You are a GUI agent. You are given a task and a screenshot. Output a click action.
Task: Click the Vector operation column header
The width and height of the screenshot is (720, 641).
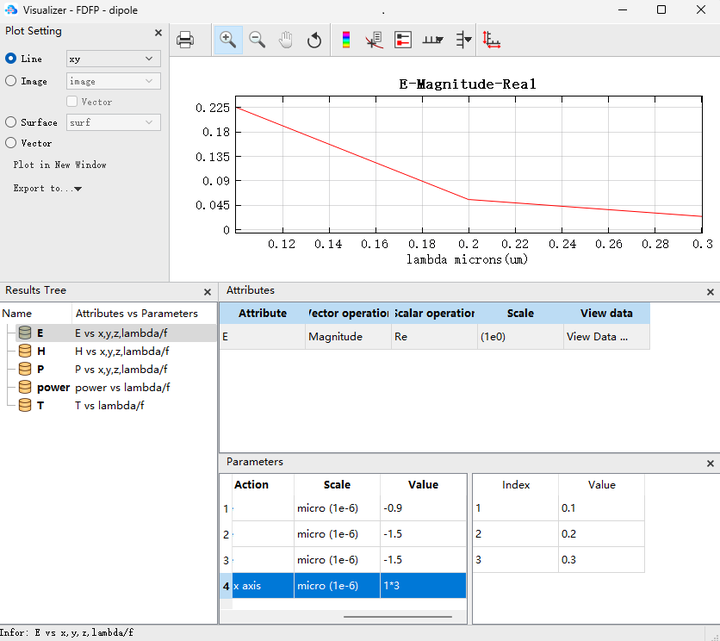point(348,313)
